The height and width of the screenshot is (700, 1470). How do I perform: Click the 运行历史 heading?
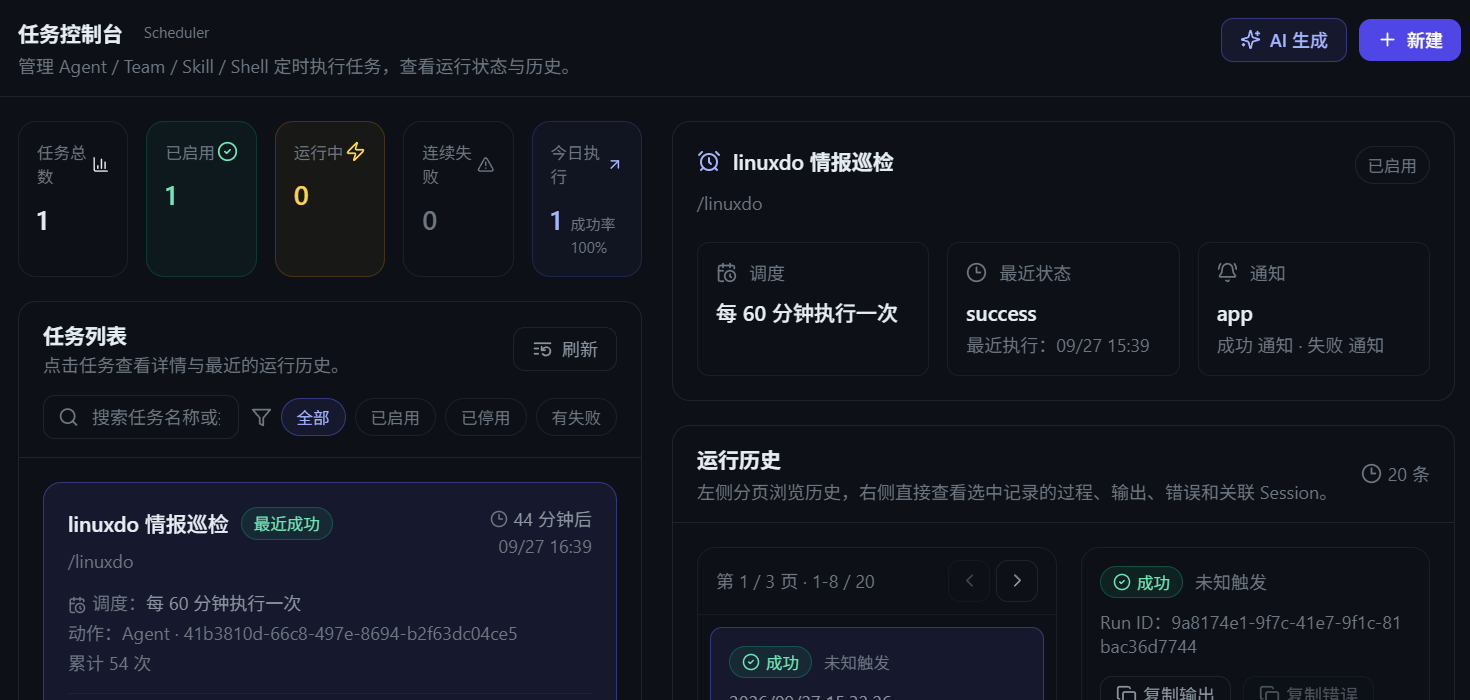[739, 460]
